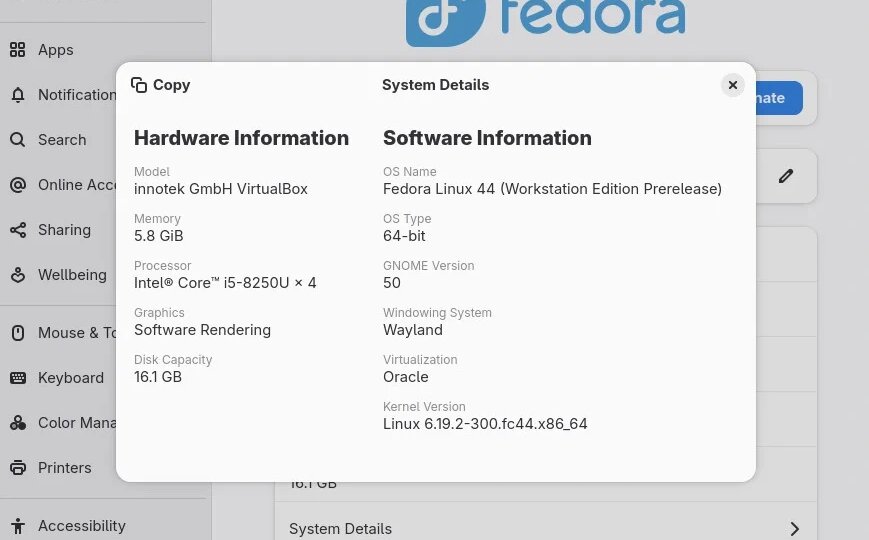Click the Mouse icon in sidebar
869x540 pixels.
18,333
